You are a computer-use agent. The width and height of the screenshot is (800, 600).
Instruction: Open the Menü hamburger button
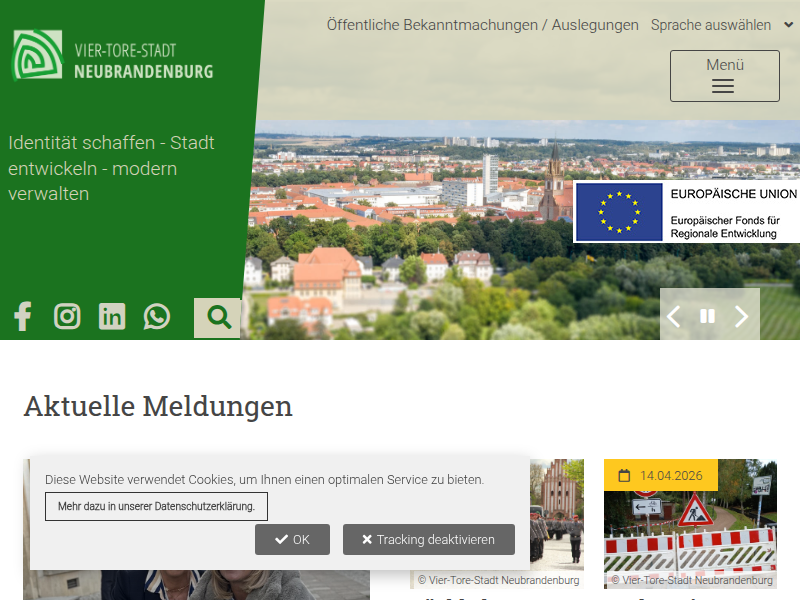tap(724, 76)
